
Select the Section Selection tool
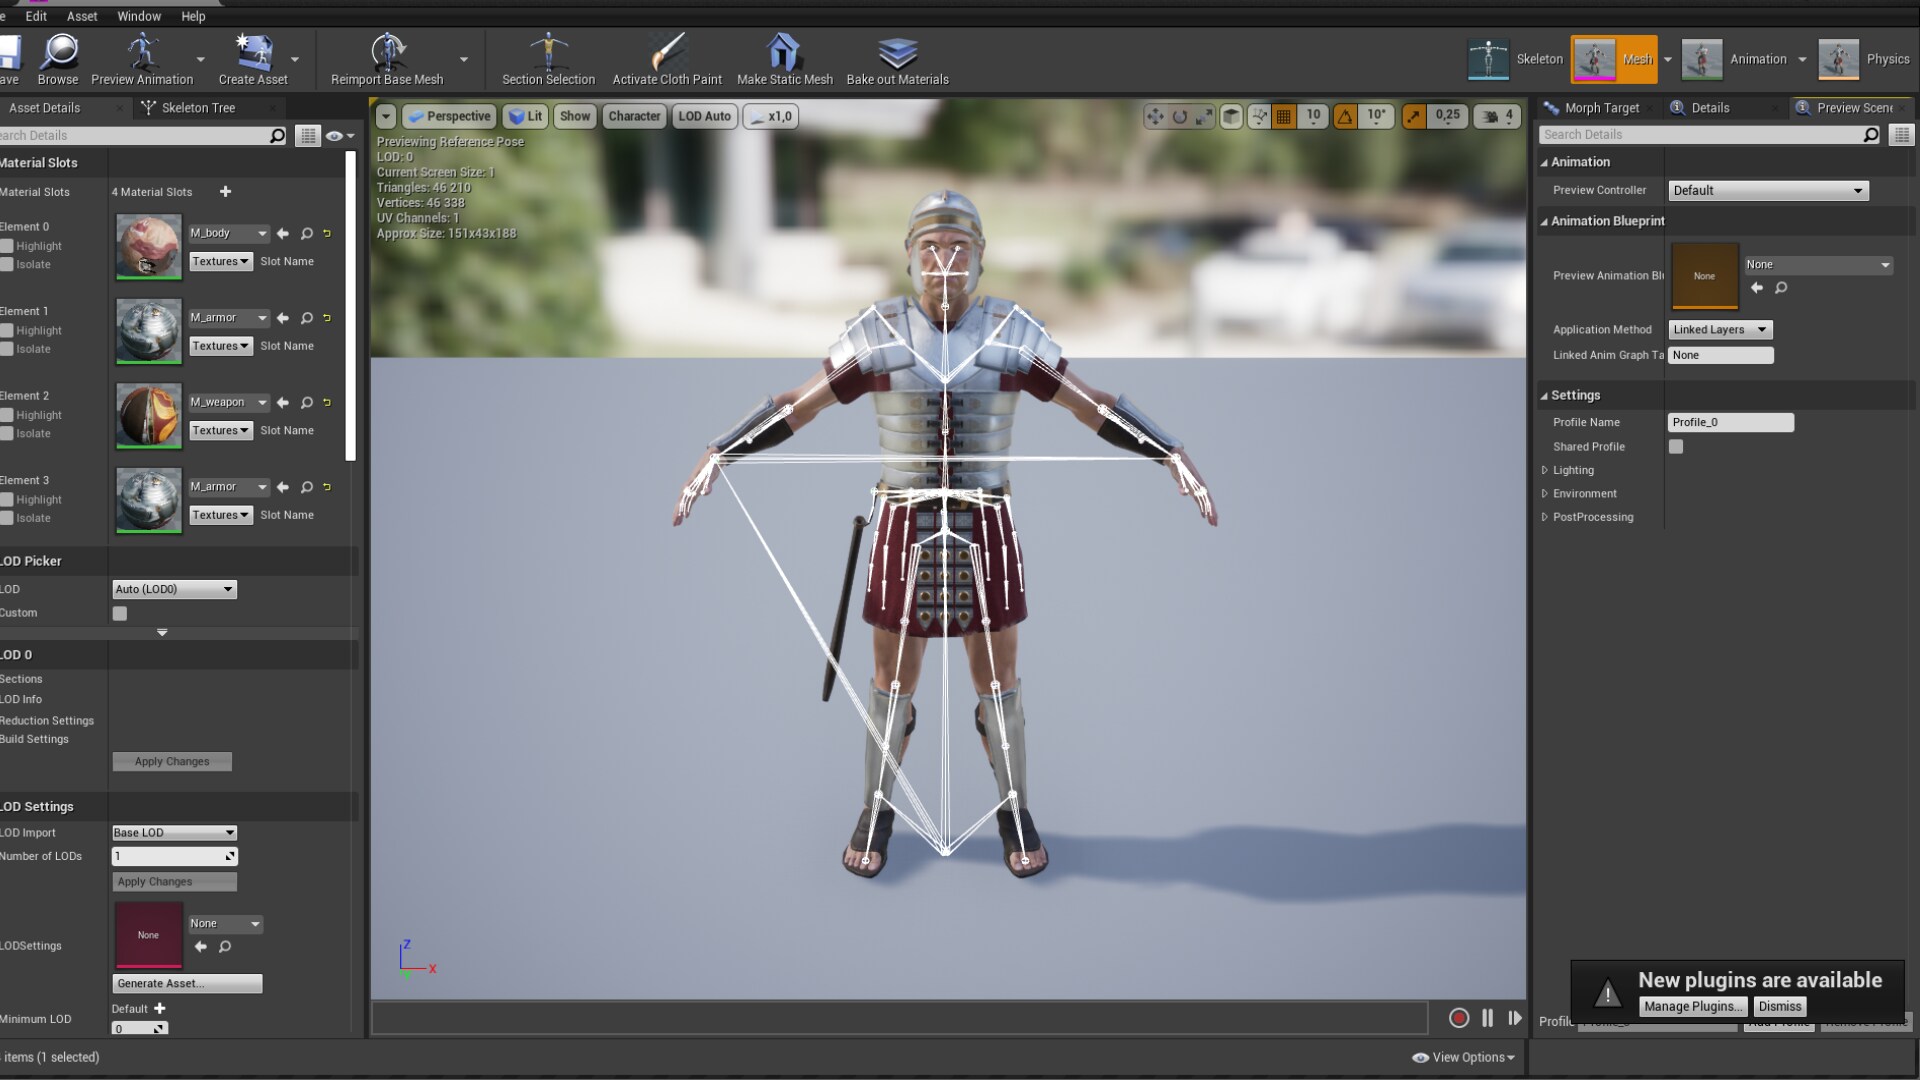(x=549, y=58)
